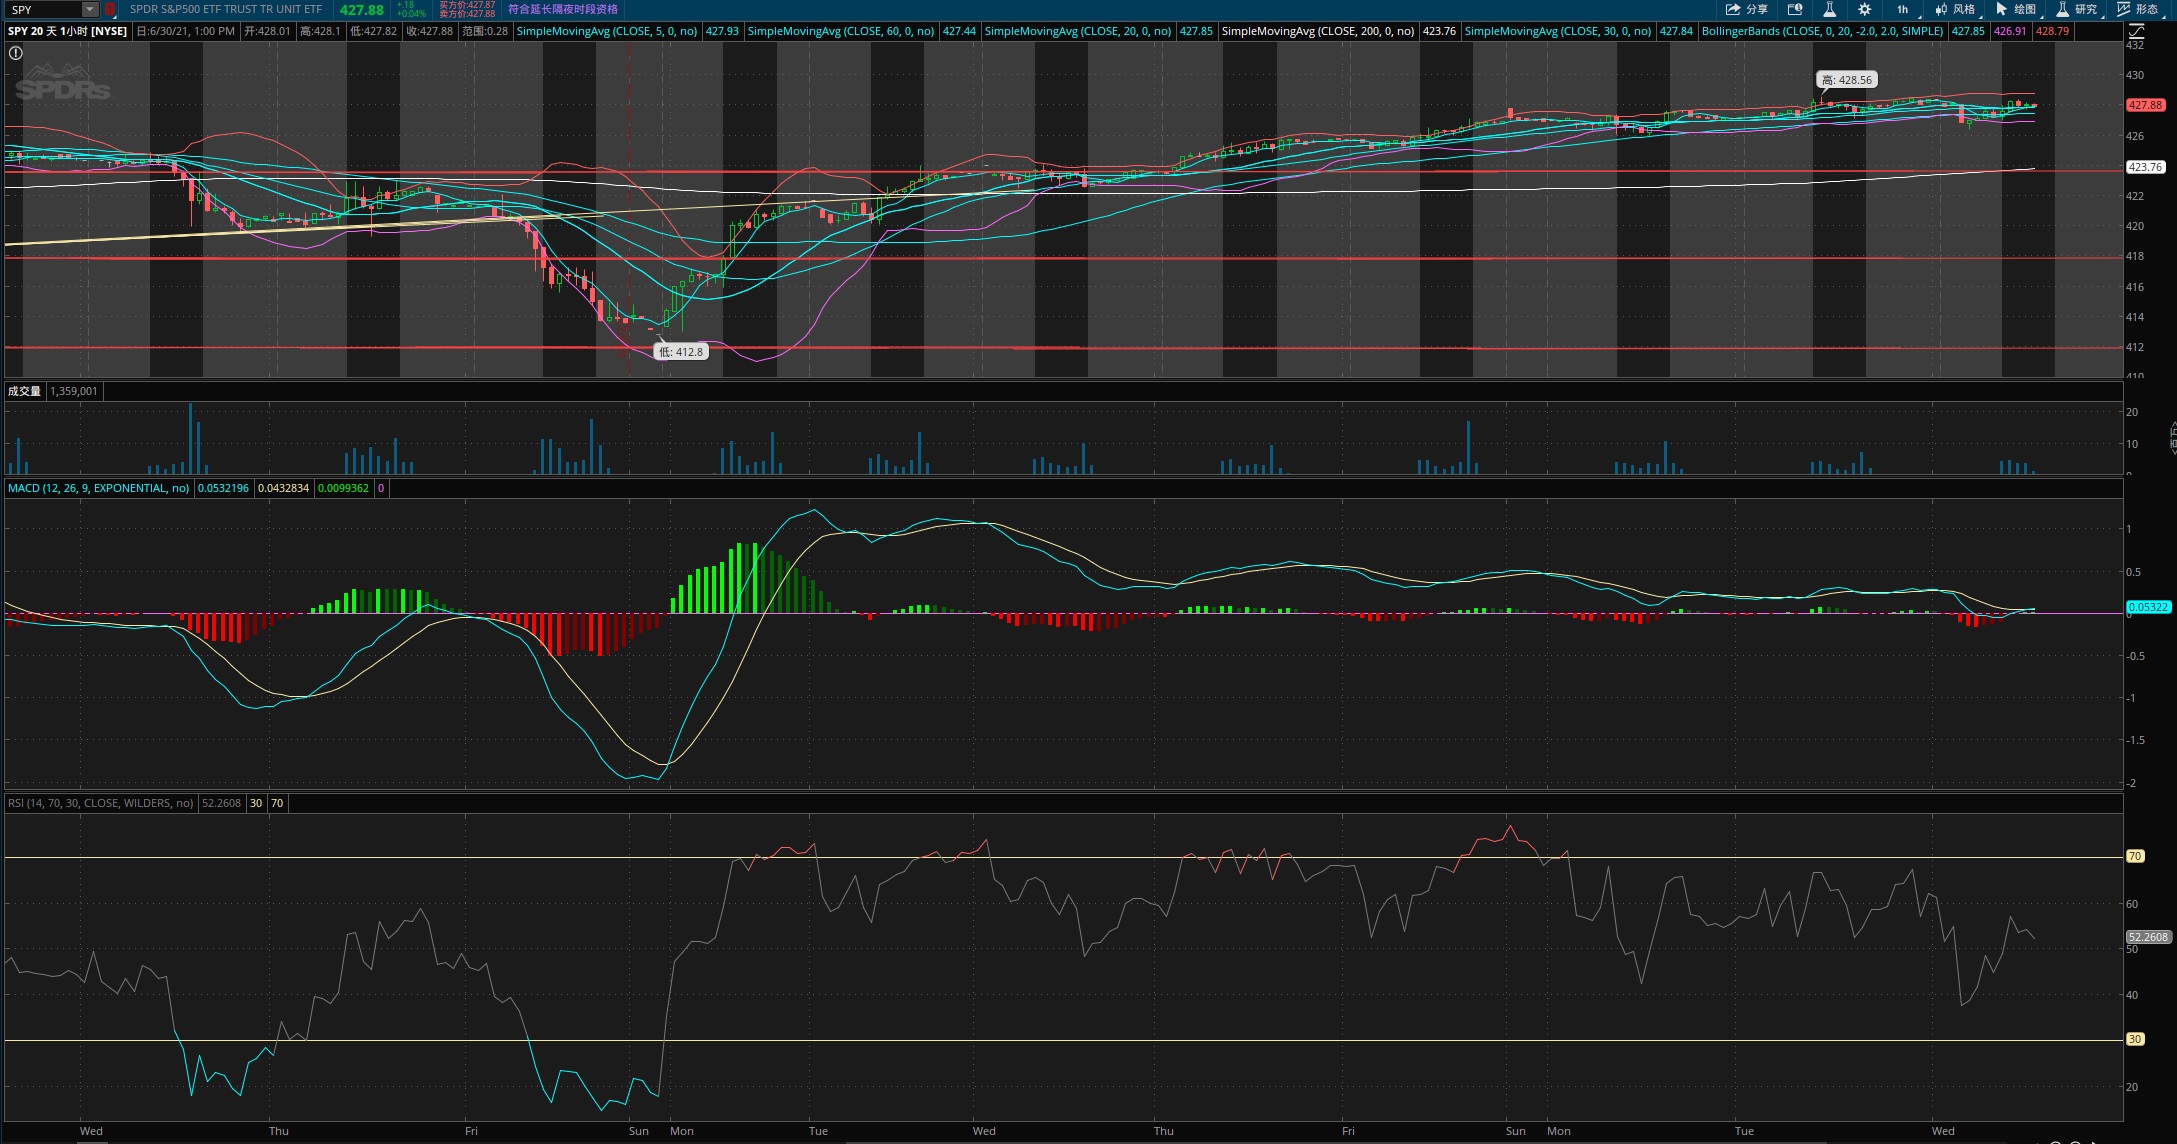Select the SimpleMovingAvg (CLOSE, 60, 0, no) label

point(841,31)
